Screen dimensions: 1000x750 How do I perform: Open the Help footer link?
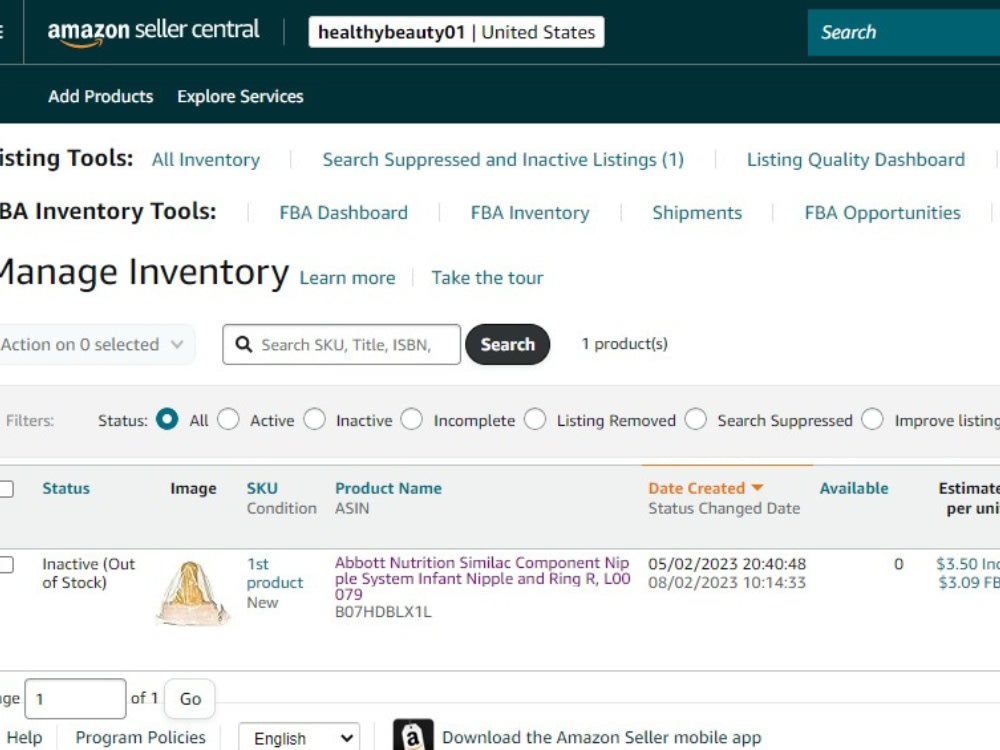[x=24, y=737]
